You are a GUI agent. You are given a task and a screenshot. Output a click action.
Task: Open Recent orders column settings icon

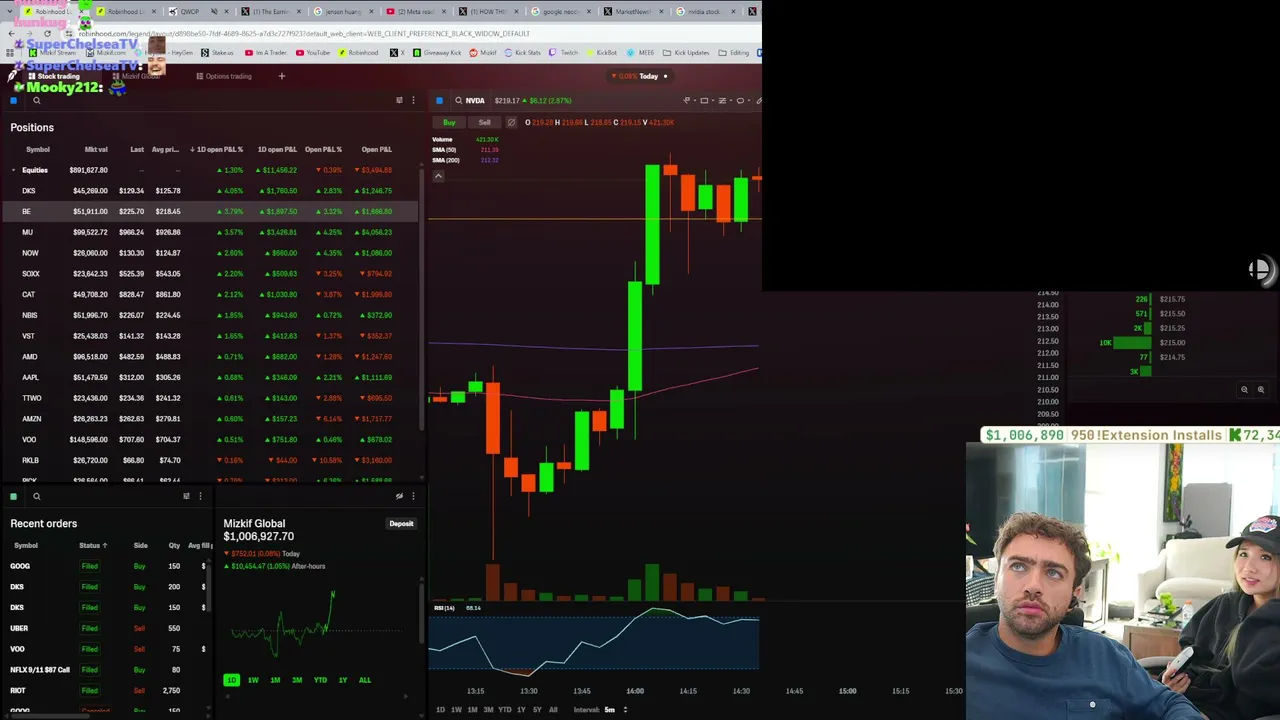click(x=186, y=496)
